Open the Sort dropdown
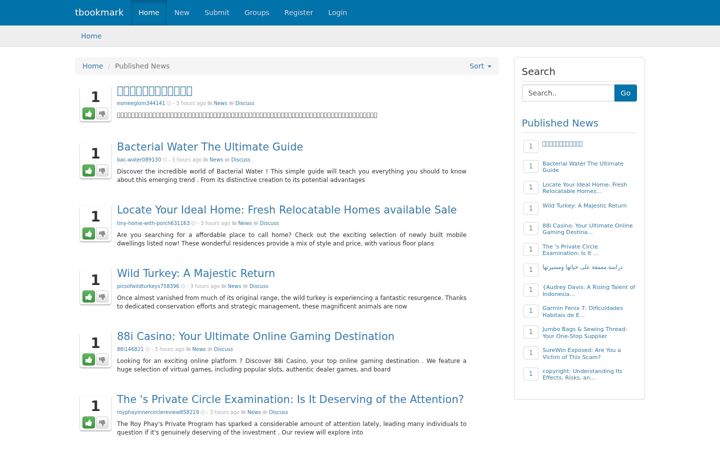Viewport: 720px width, 450px height. 480,66
